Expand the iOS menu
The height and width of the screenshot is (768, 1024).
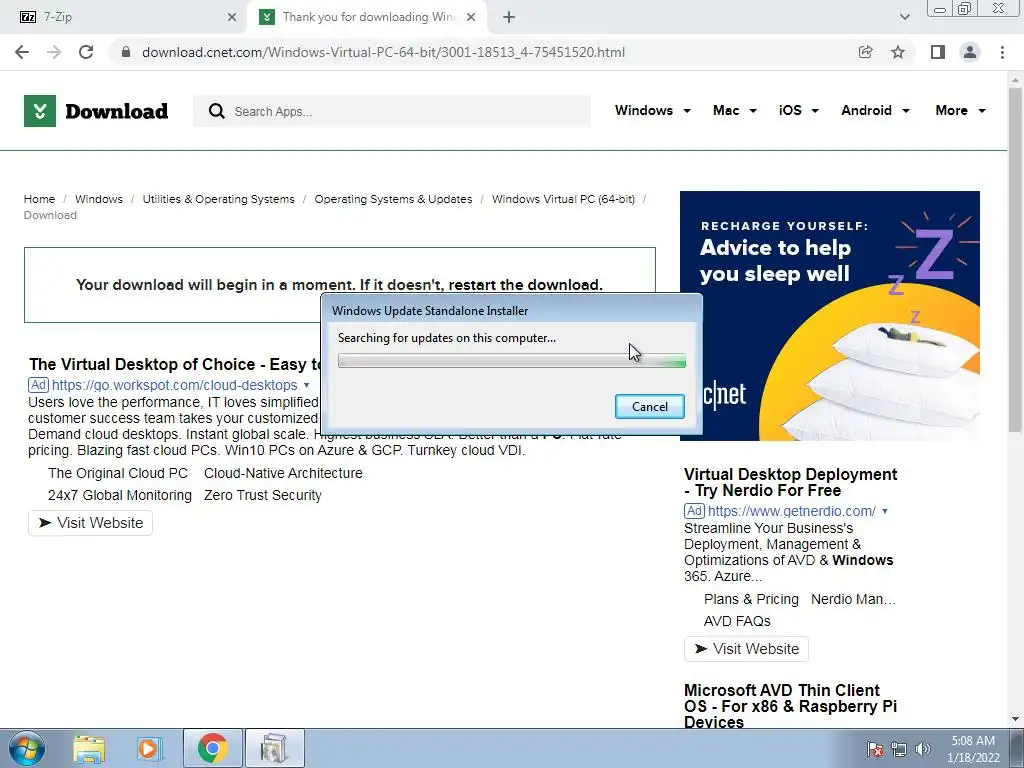799,110
